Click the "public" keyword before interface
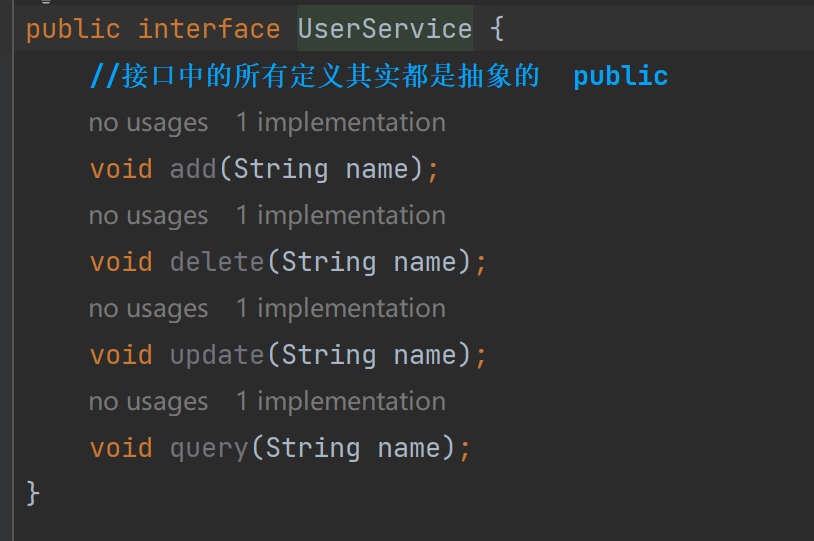 coord(73,29)
